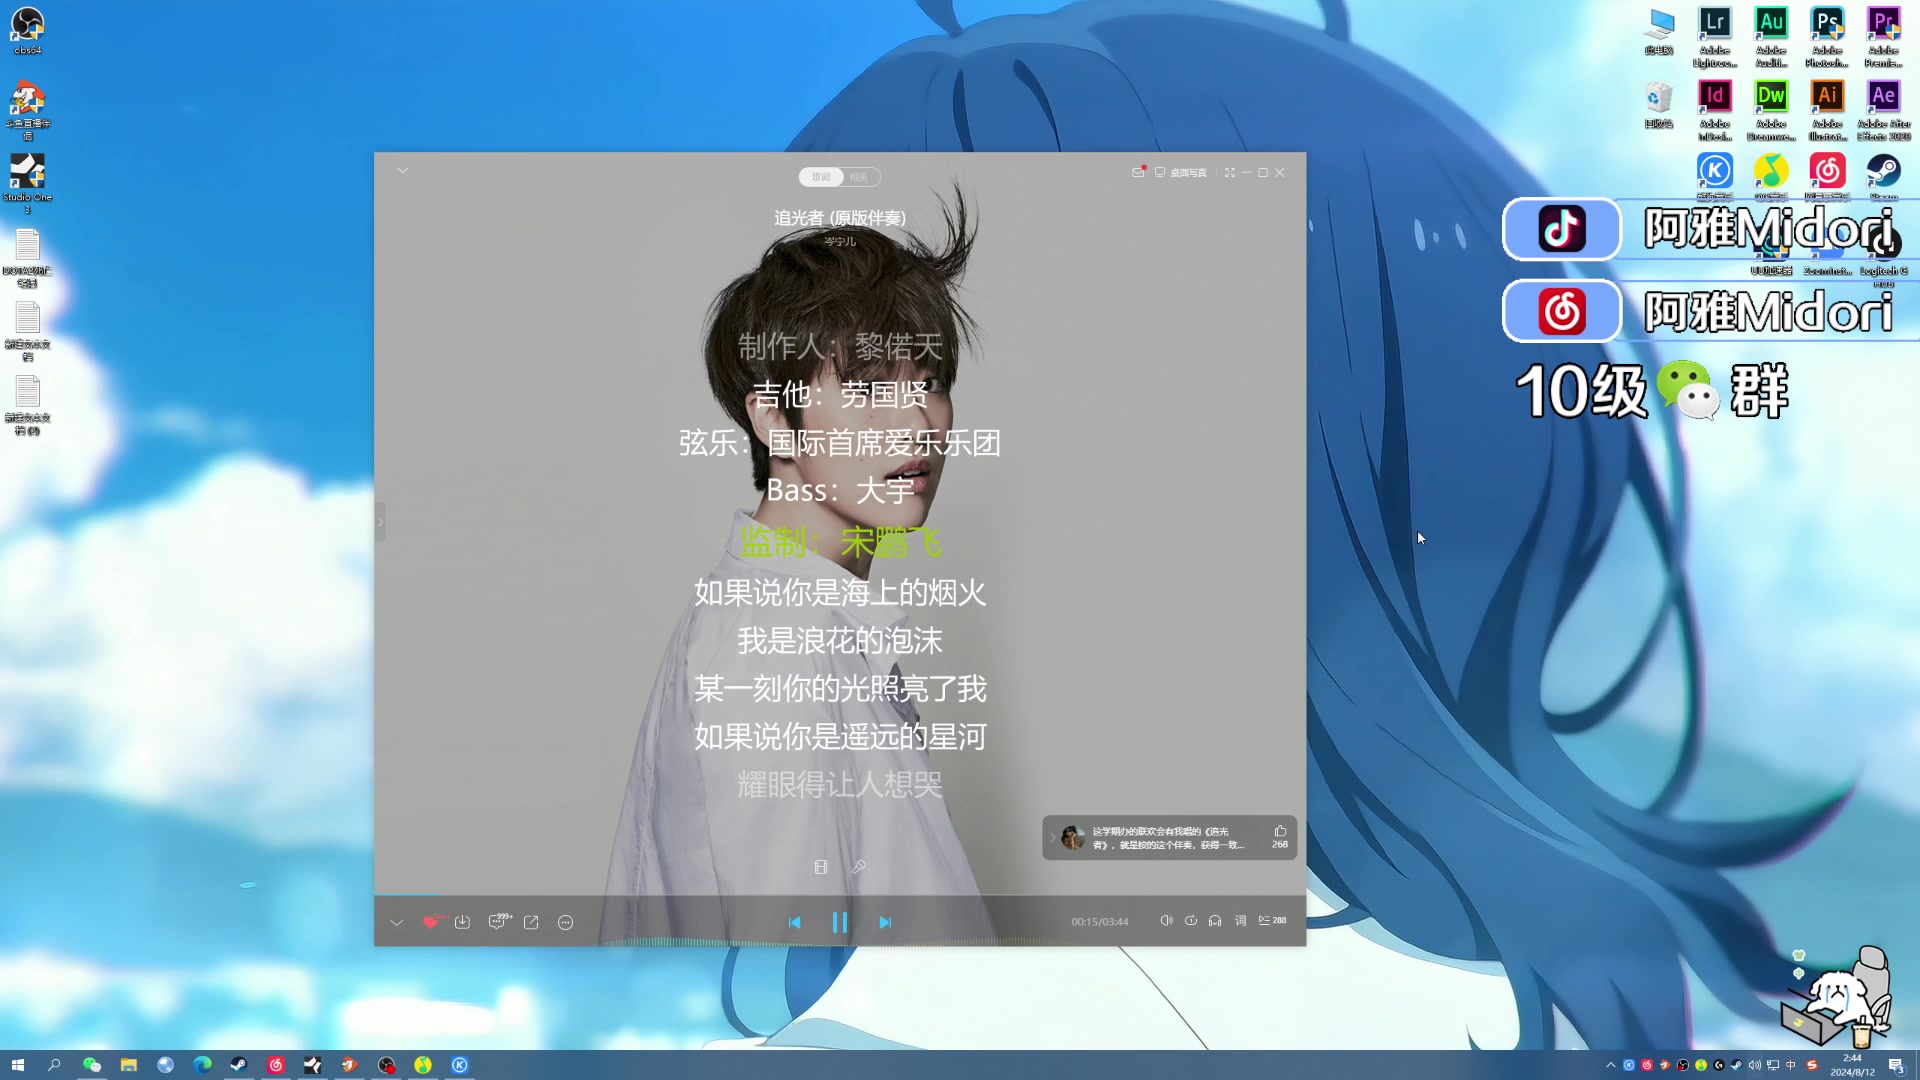Click the 歌词 lyrics tab
1920x1080 pixels.
(820, 177)
